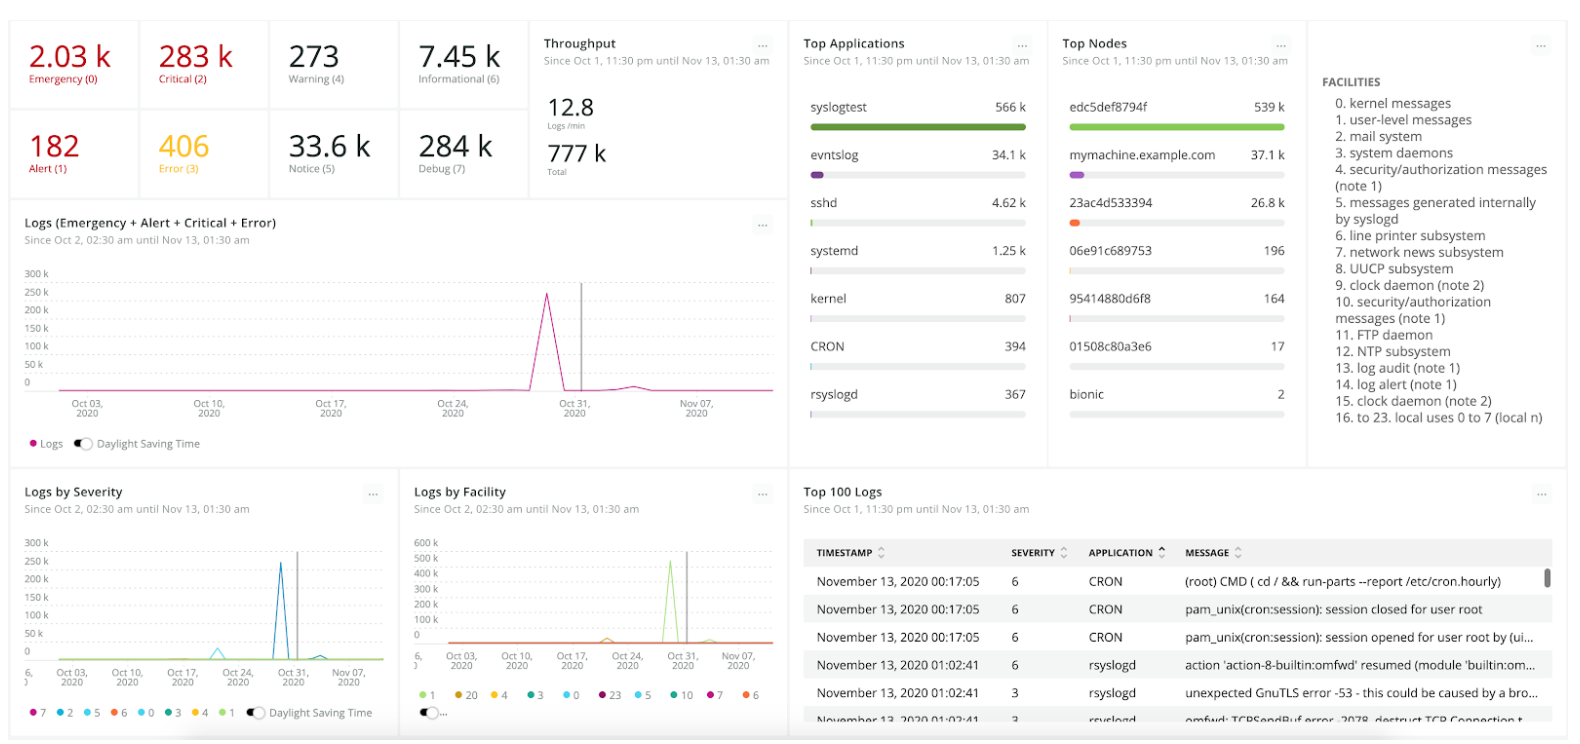
Task: Toggle Daylight Saving Time in Logs by Severity
Action: tap(255, 713)
